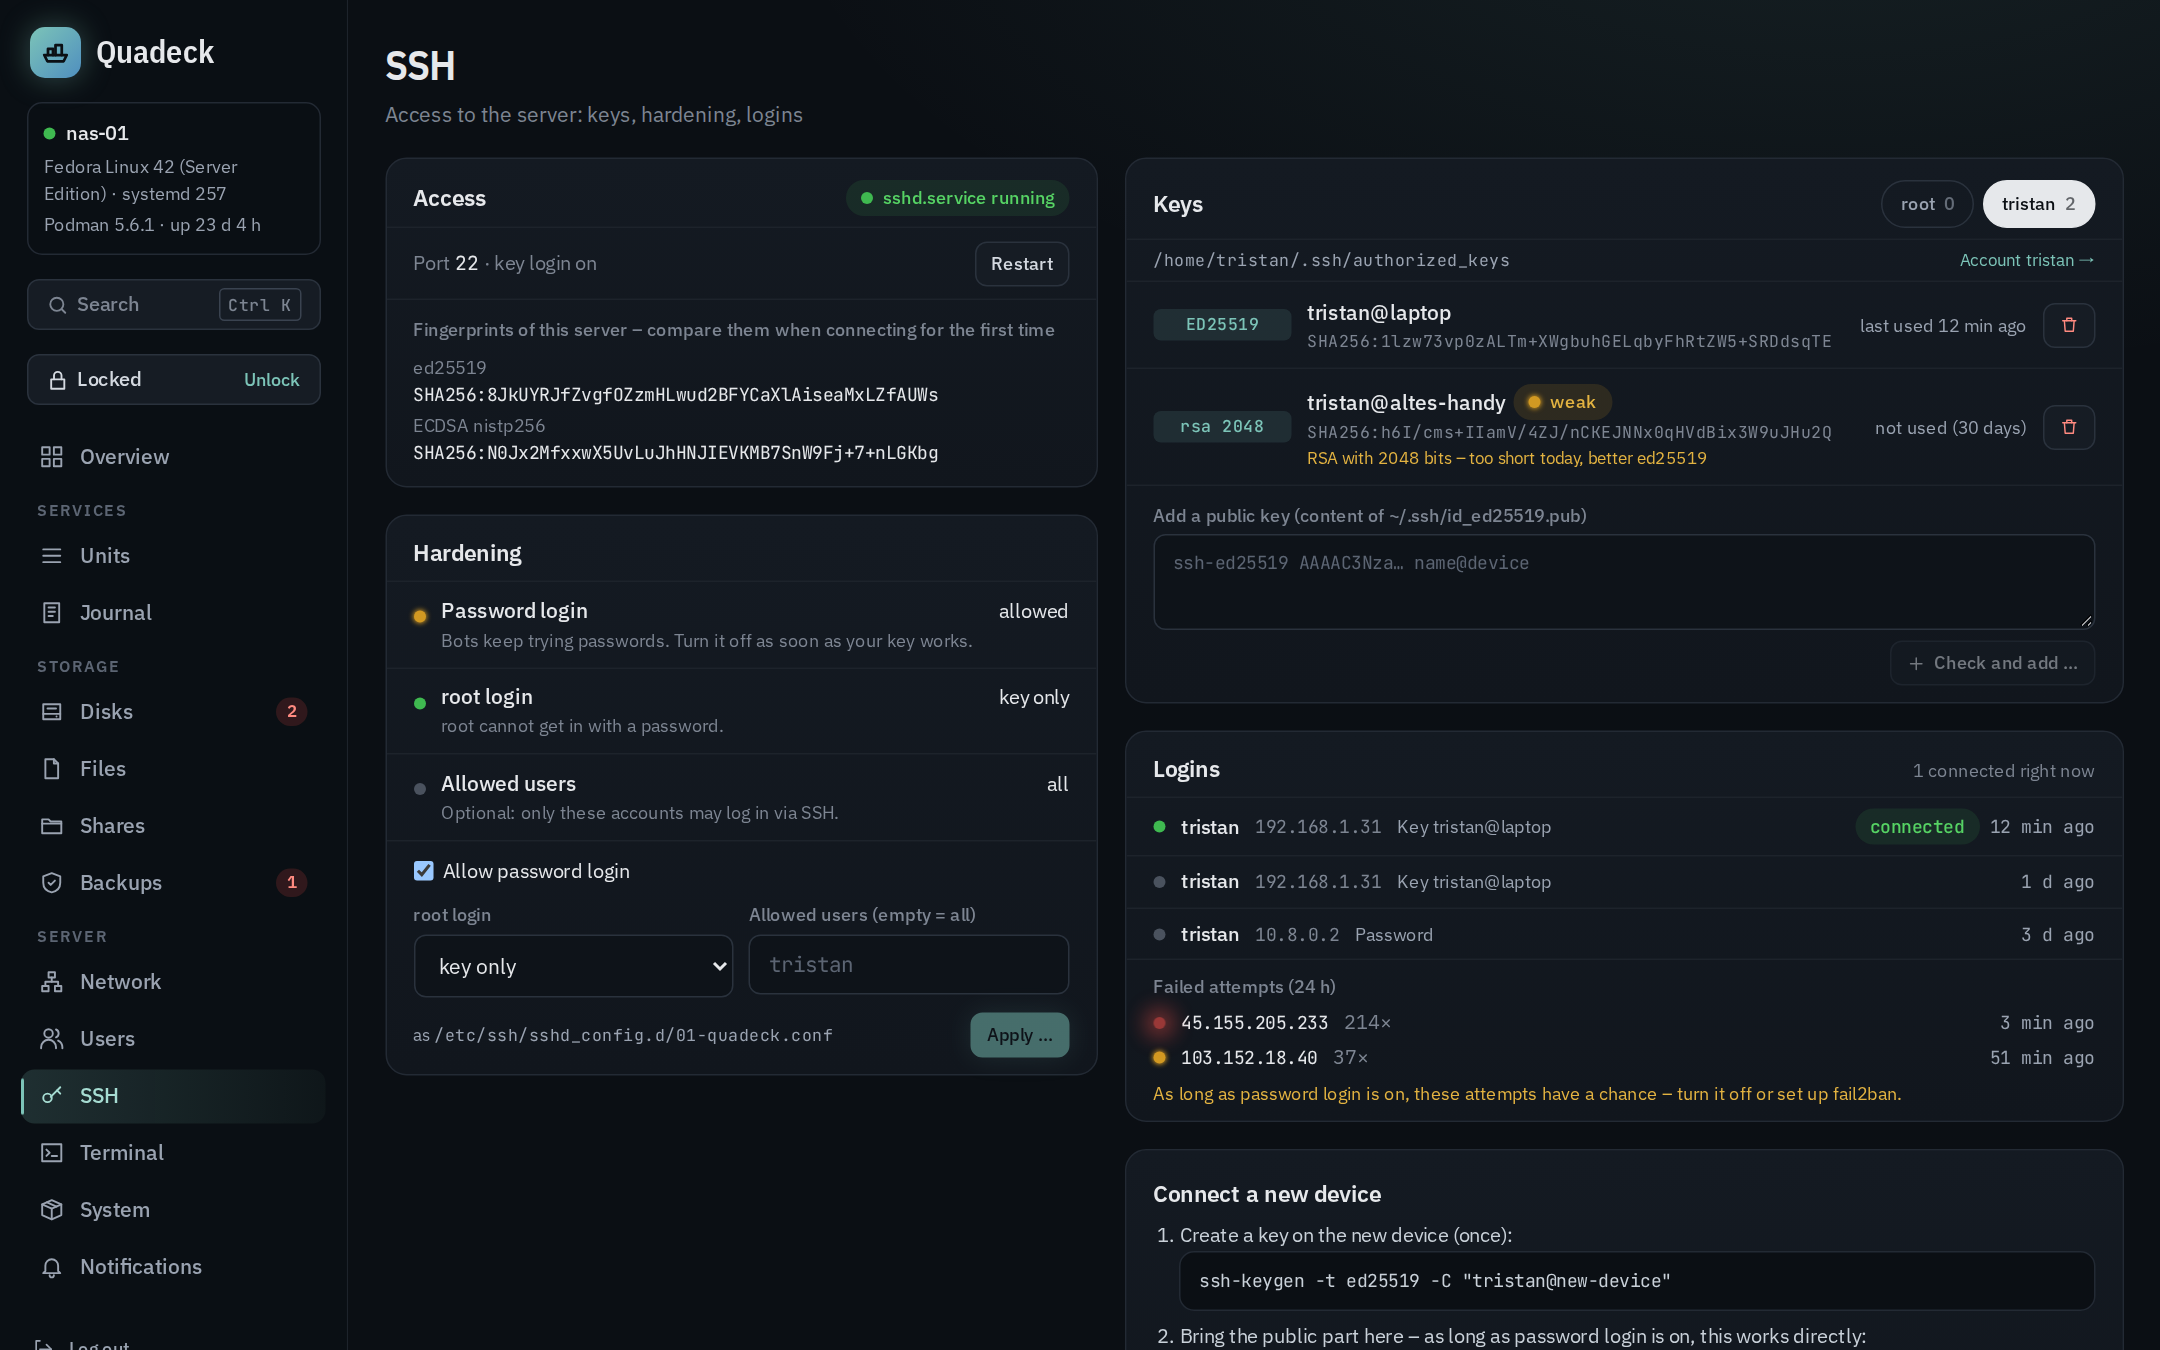Click the nas-01 server name
2160x1350 pixels.
click(97, 133)
